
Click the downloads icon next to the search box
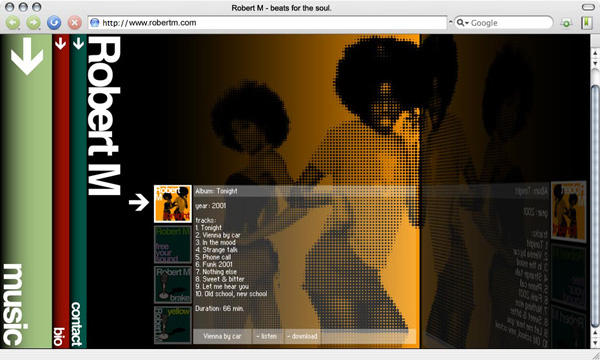(x=566, y=23)
